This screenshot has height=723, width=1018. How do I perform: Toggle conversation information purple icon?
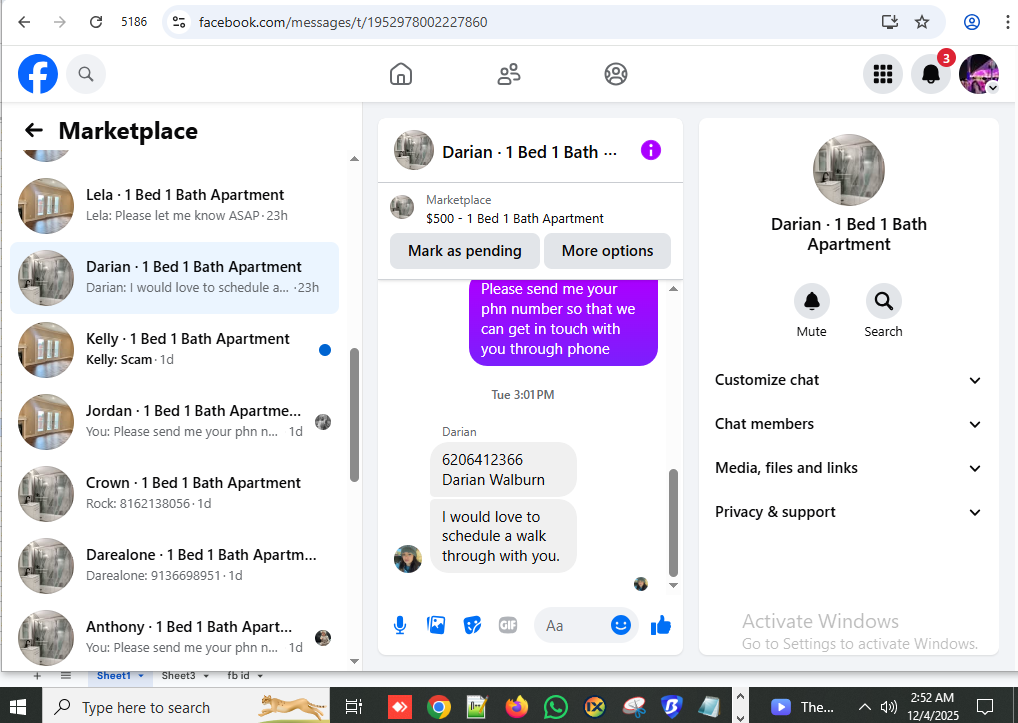[651, 151]
